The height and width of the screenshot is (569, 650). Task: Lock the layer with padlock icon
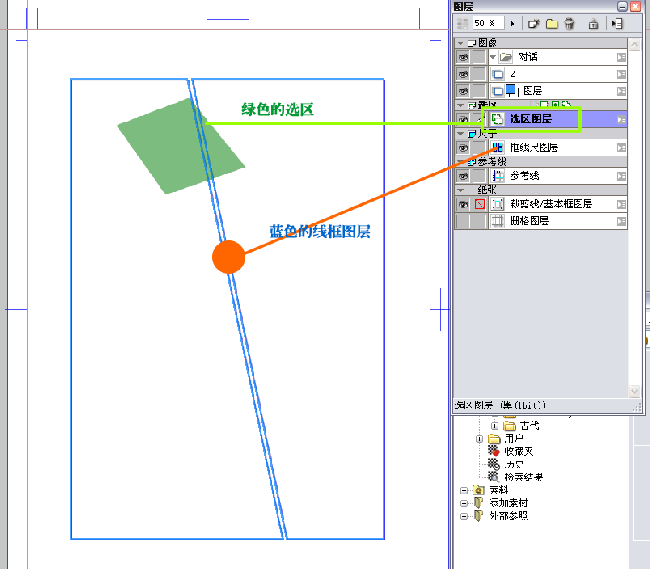593,24
